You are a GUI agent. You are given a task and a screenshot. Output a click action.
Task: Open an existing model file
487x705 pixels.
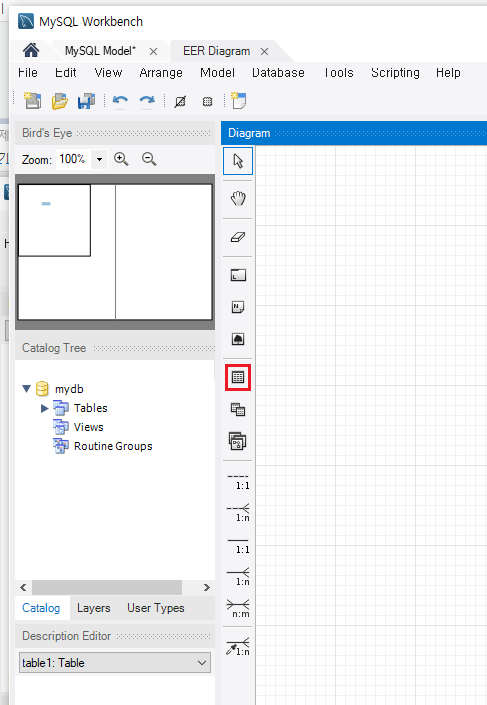coord(59,101)
